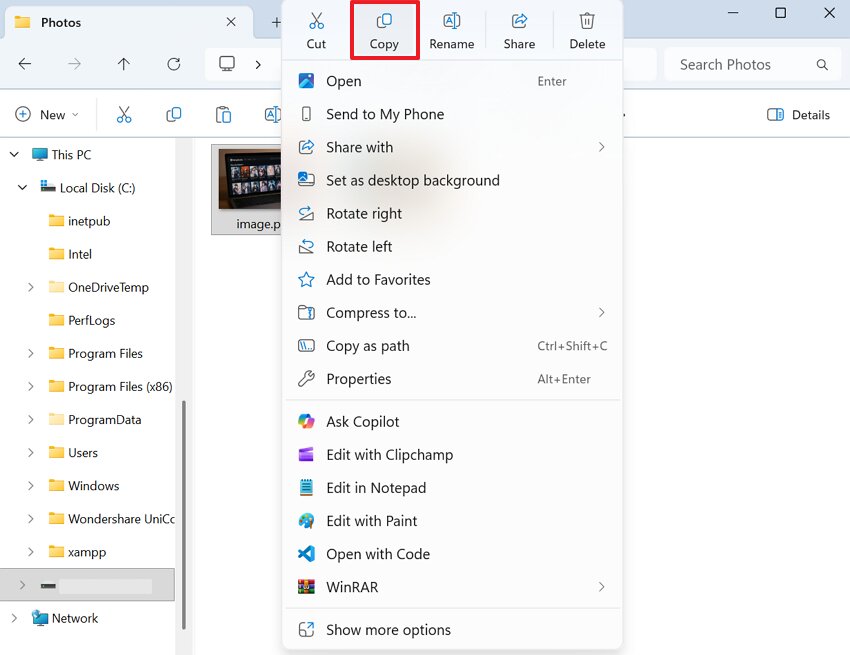The width and height of the screenshot is (850, 655).
Task: Click the Clipchamp icon
Action: [306, 454]
